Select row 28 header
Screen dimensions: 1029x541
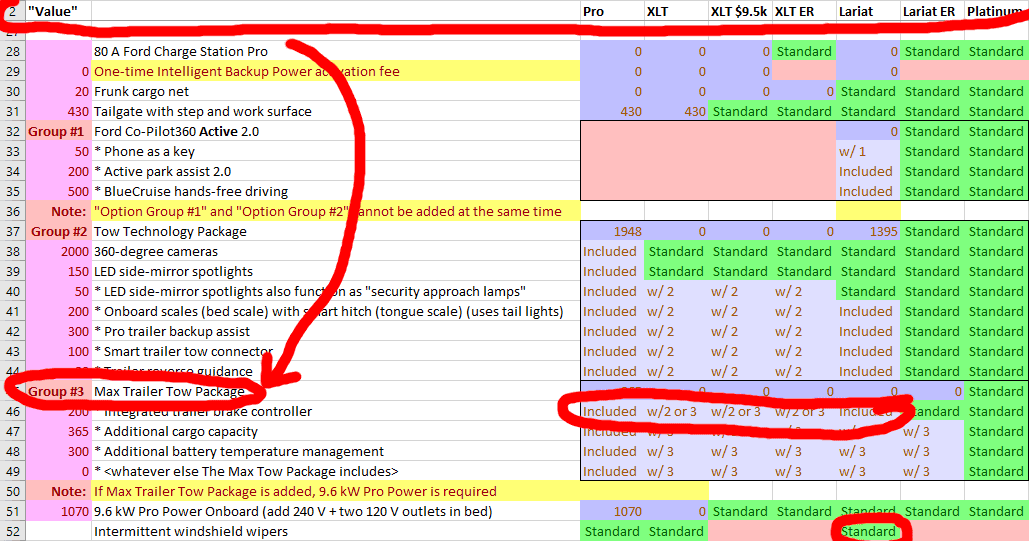tap(13, 51)
